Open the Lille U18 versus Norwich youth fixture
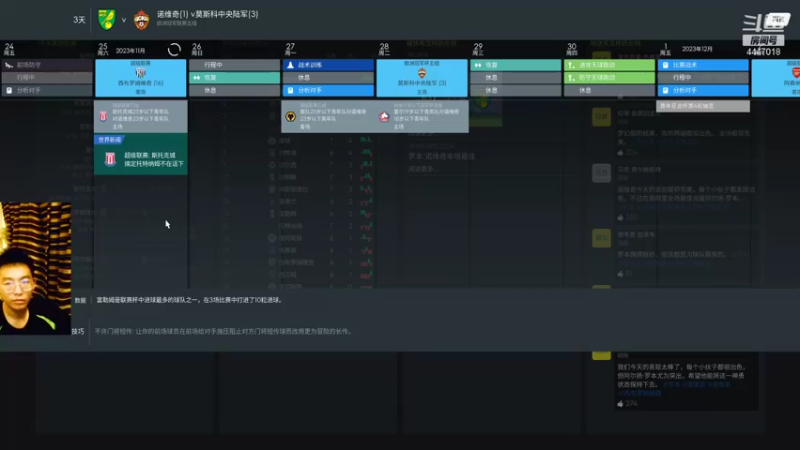Viewport: 800px width, 450px height. pos(422,116)
